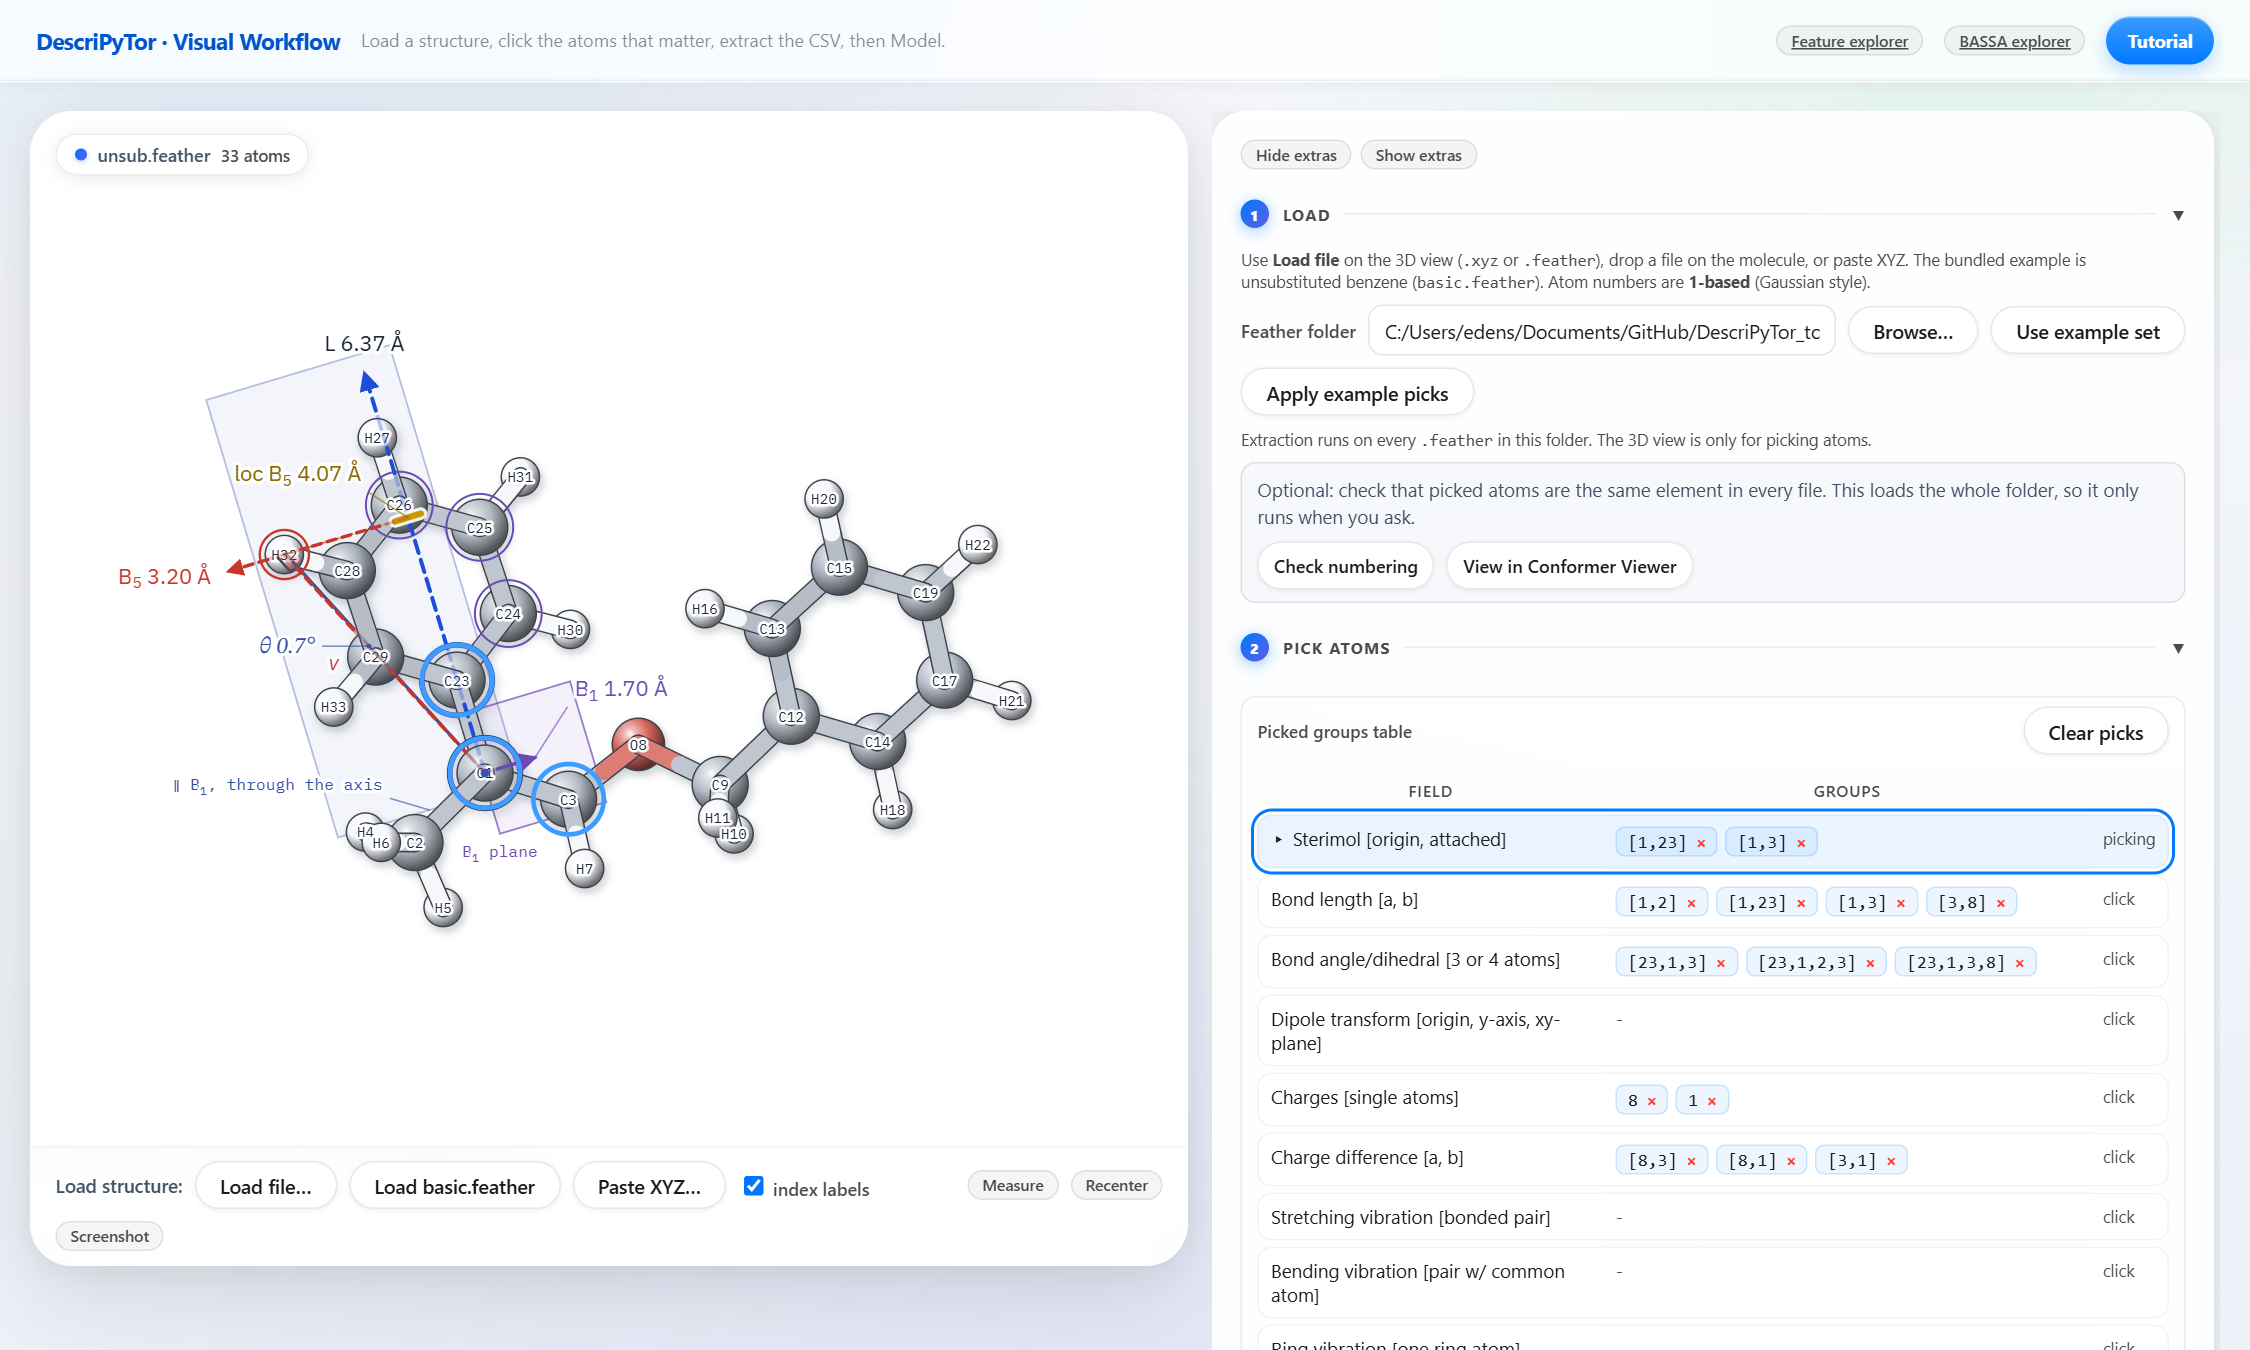Image resolution: width=2250 pixels, height=1350 pixels.
Task: Remove charge pick 1
Action: pyautogui.click(x=1711, y=1101)
